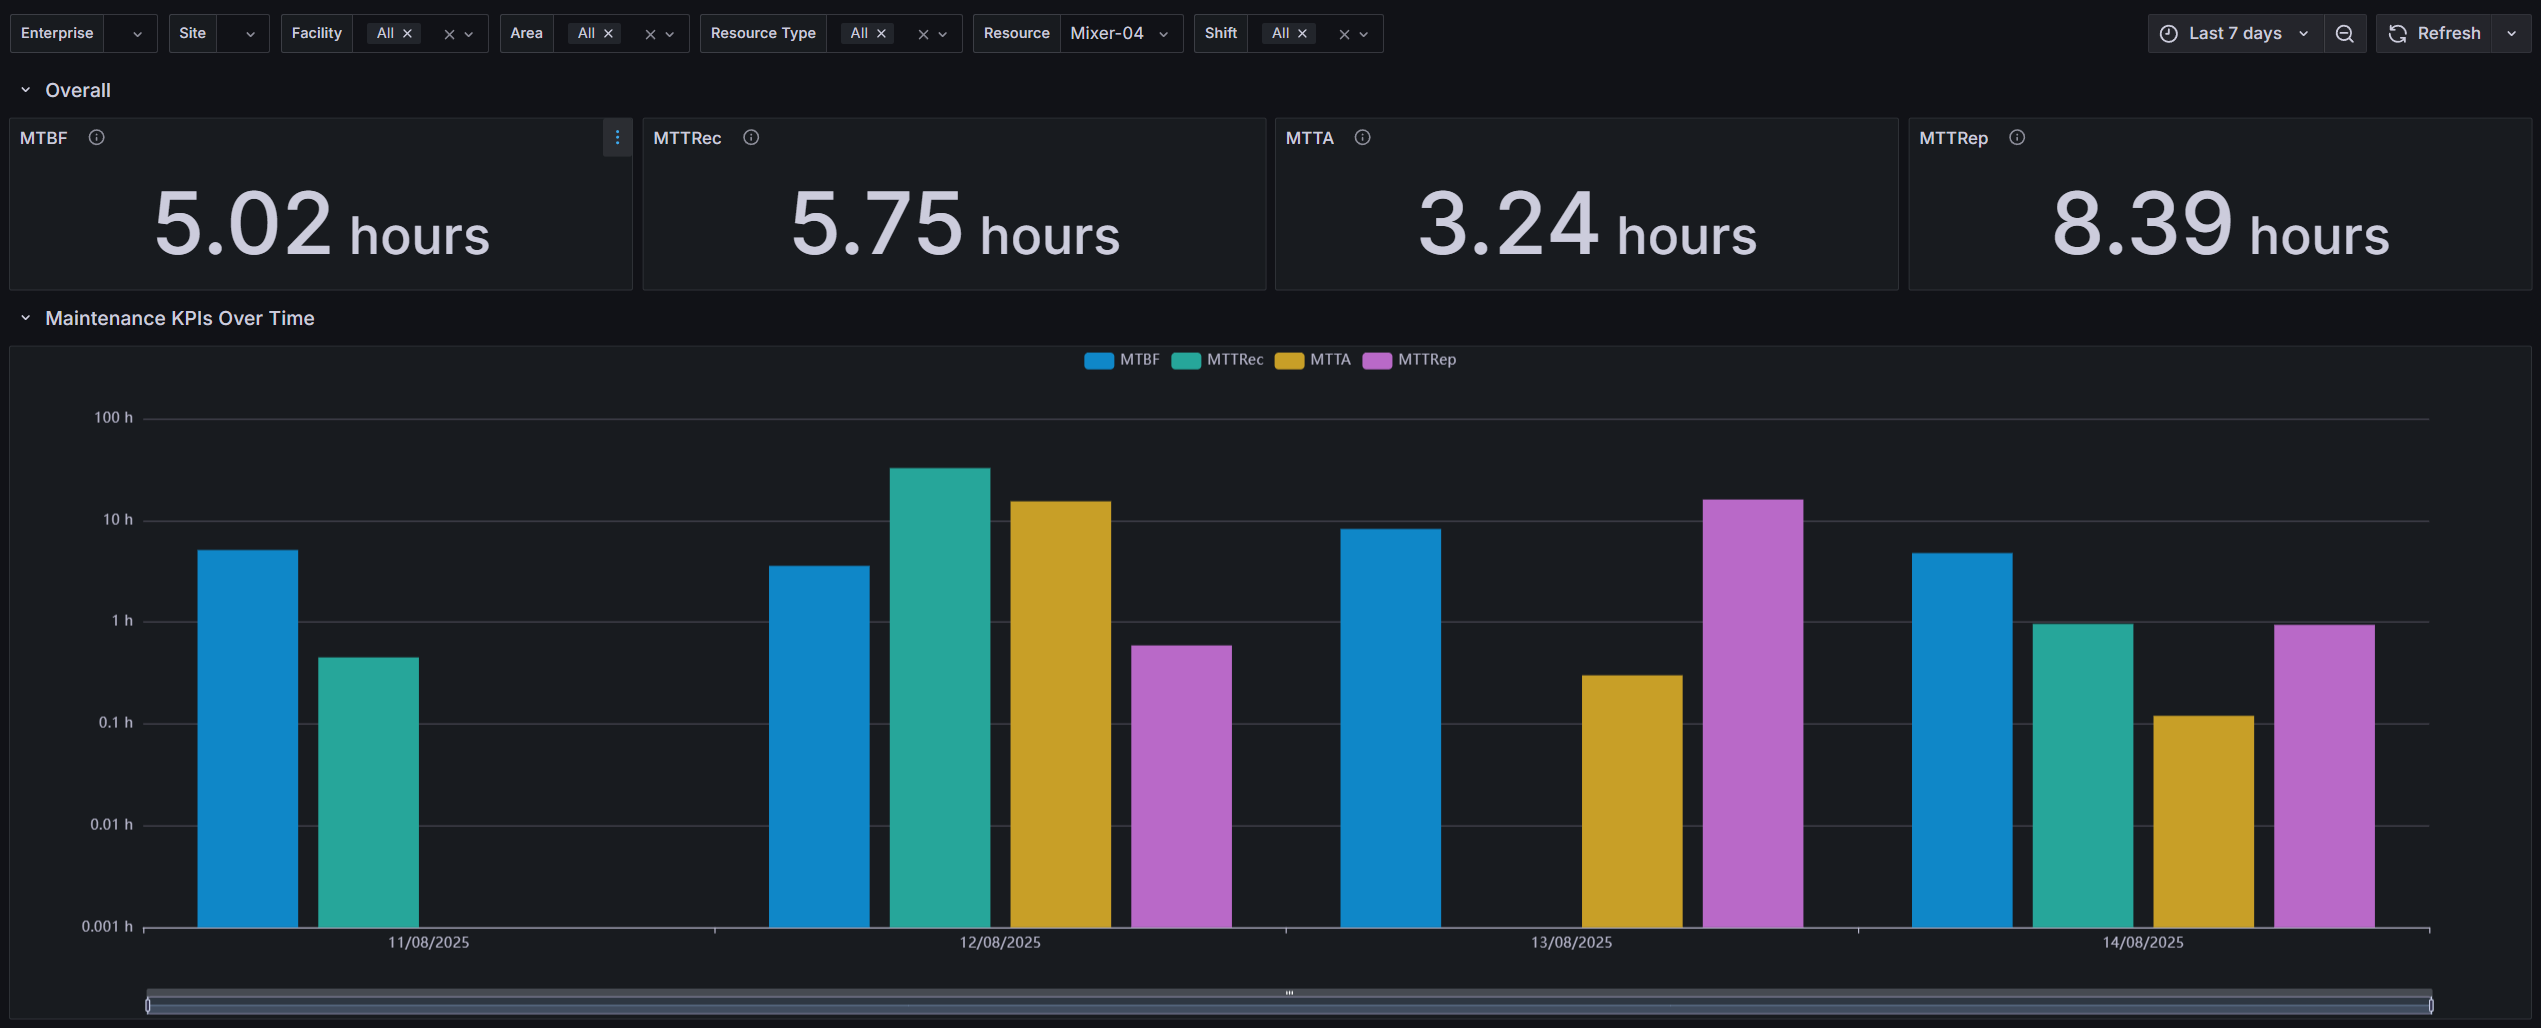Remove the All tag from Shift filter
The width and height of the screenshot is (2541, 1028).
coord(1302,34)
